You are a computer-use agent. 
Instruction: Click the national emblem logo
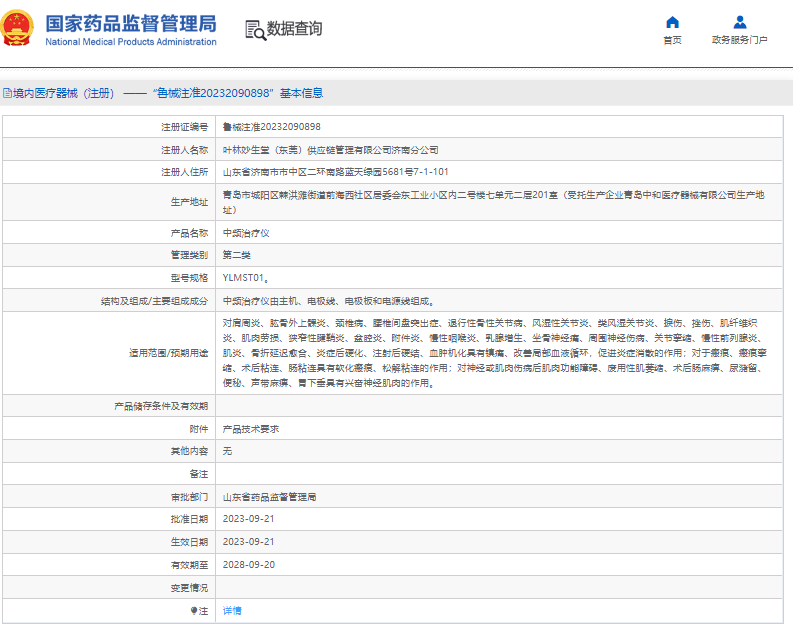point(17,28)
